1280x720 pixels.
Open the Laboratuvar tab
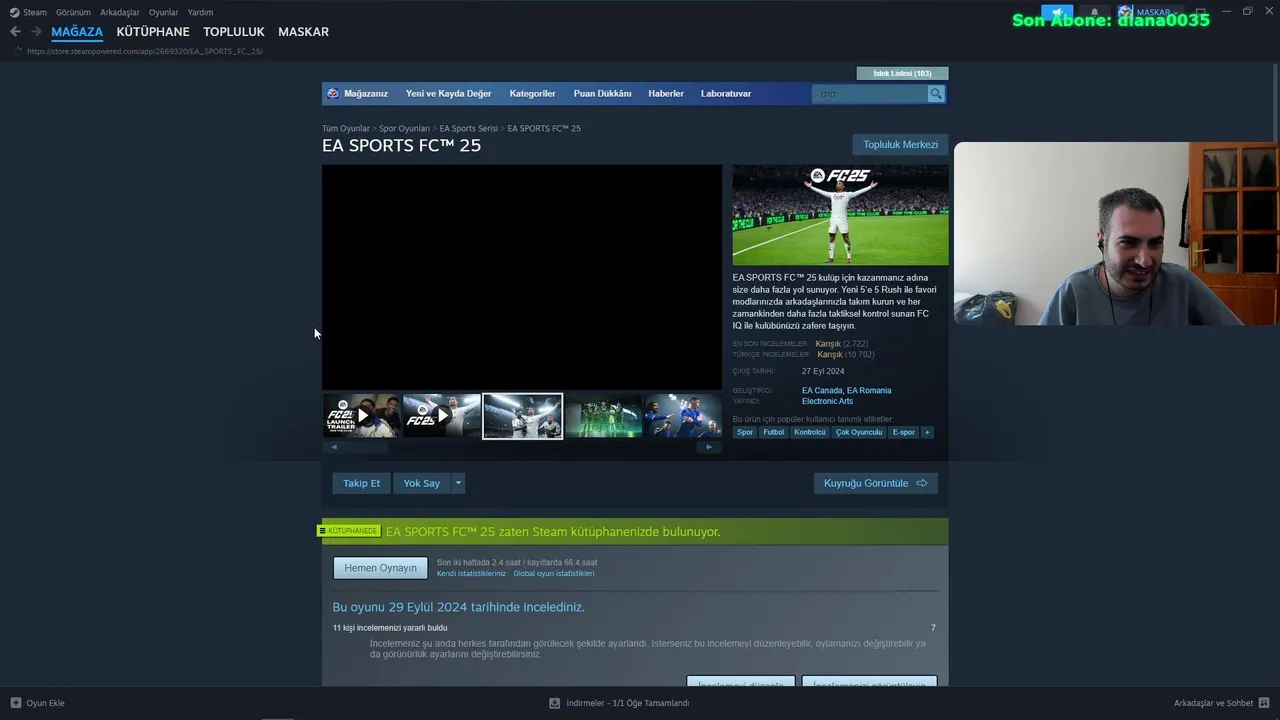[726, 94]
